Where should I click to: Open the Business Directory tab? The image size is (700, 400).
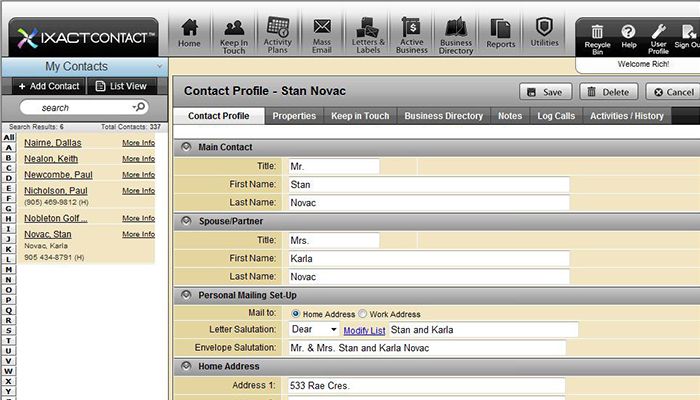[x=444, y=116]
